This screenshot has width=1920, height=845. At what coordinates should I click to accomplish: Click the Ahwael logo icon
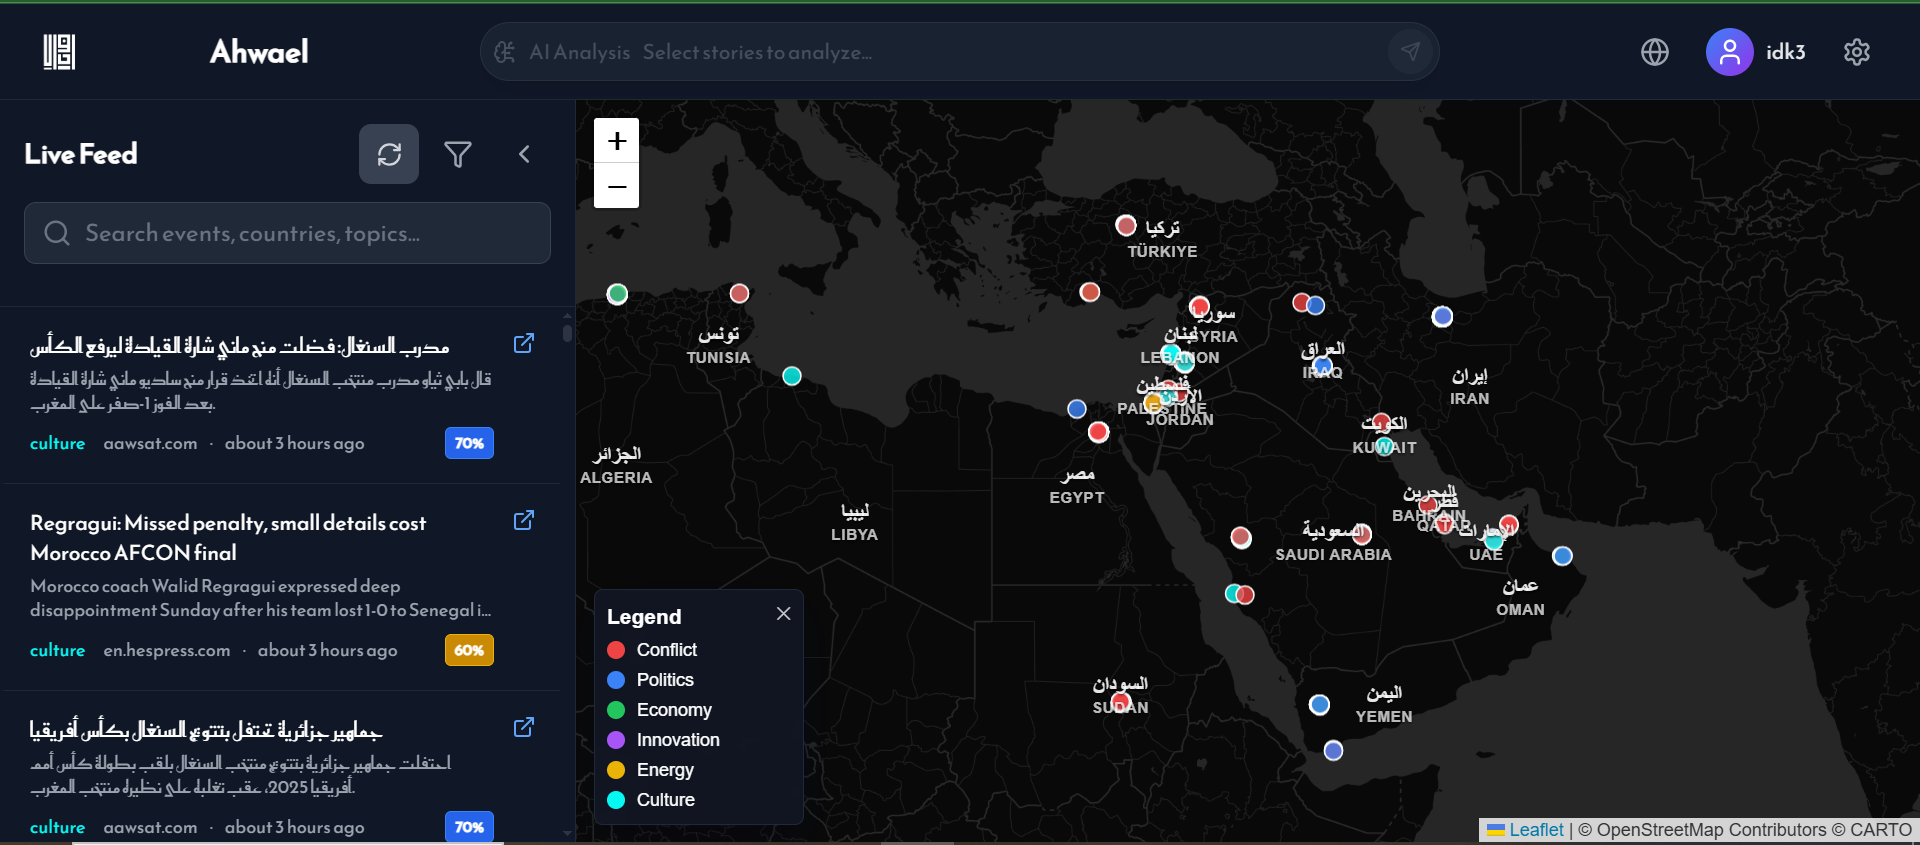pyautogui.click(x=59, y=52)
